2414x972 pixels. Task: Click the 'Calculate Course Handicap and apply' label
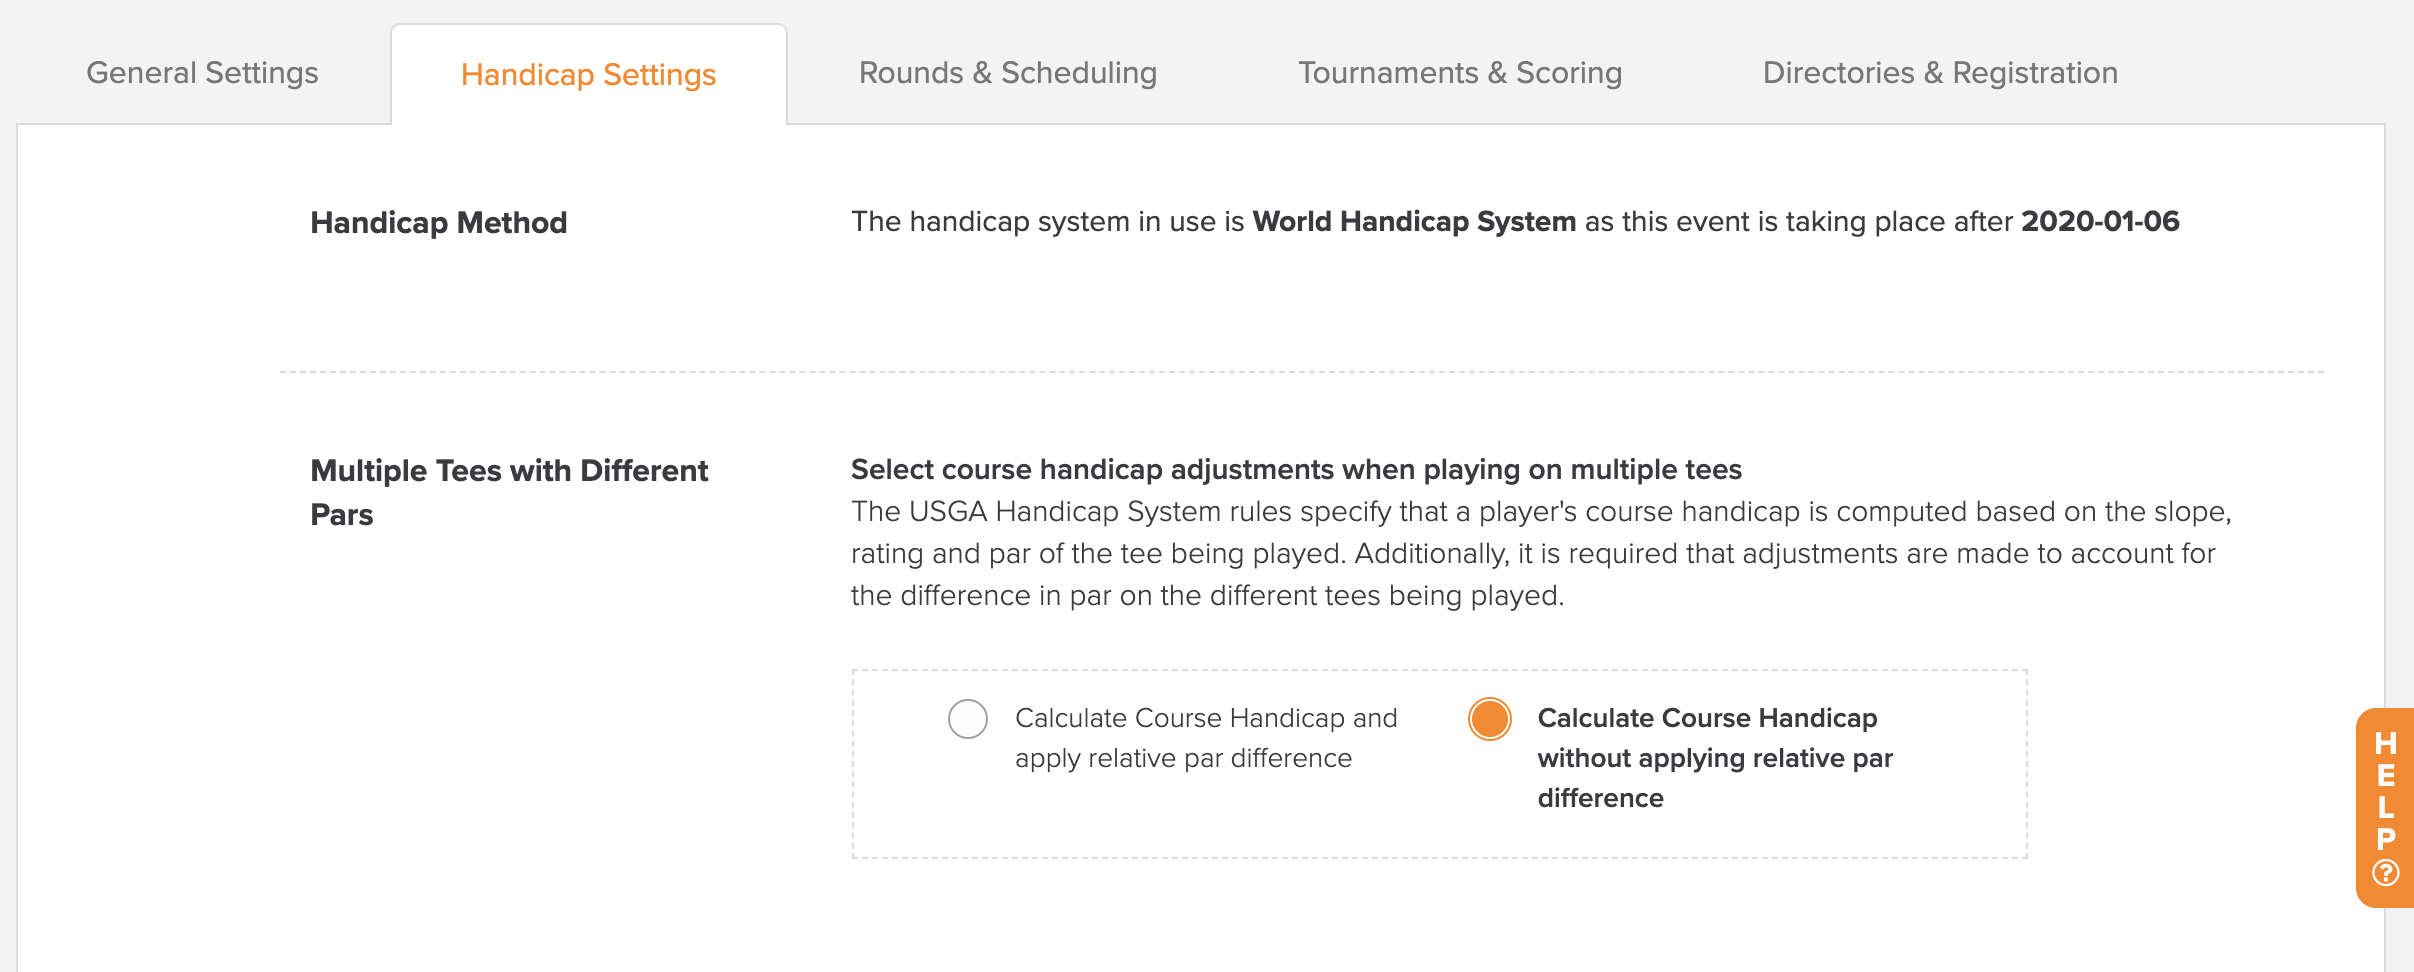point(1206,738)
